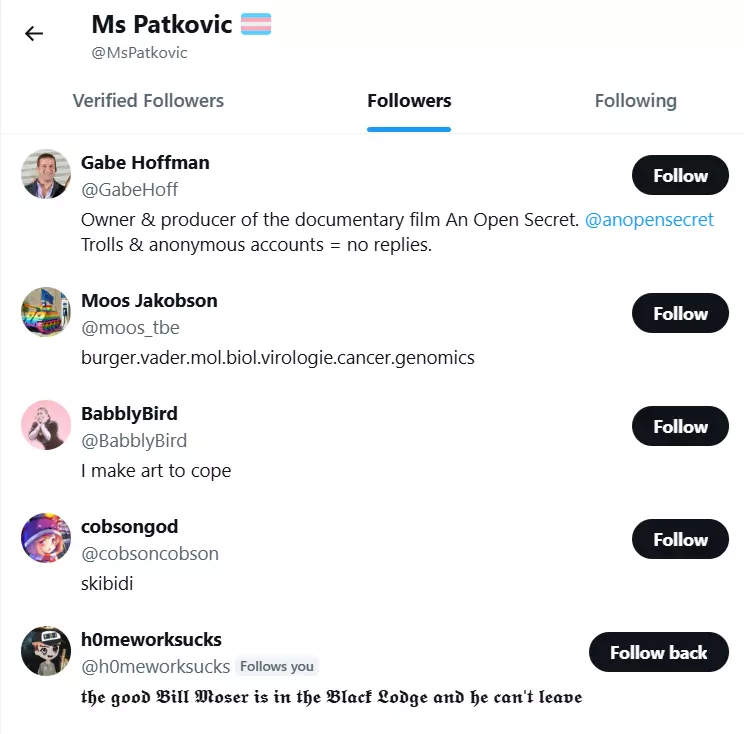The width and height of the screenshot is (744, 734).
Task: Click the @cobsoncobson handle
Action: point(149,554)
